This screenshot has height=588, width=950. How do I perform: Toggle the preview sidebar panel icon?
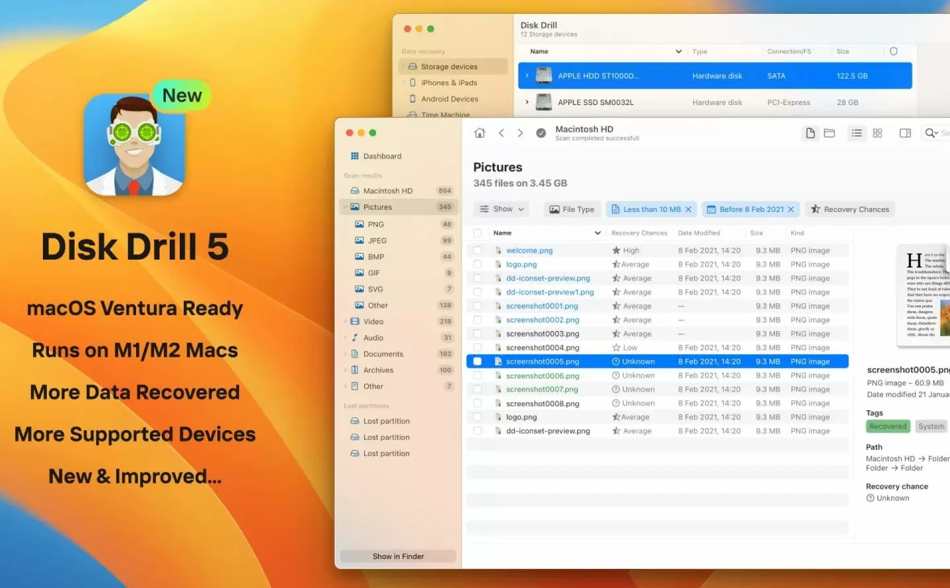[905, 133]
